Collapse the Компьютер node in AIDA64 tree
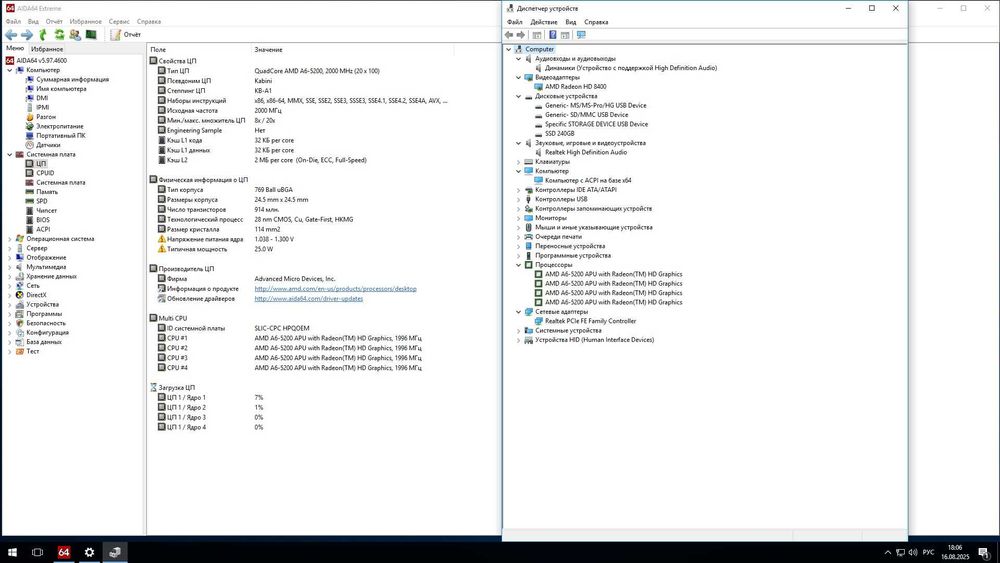 10,70
